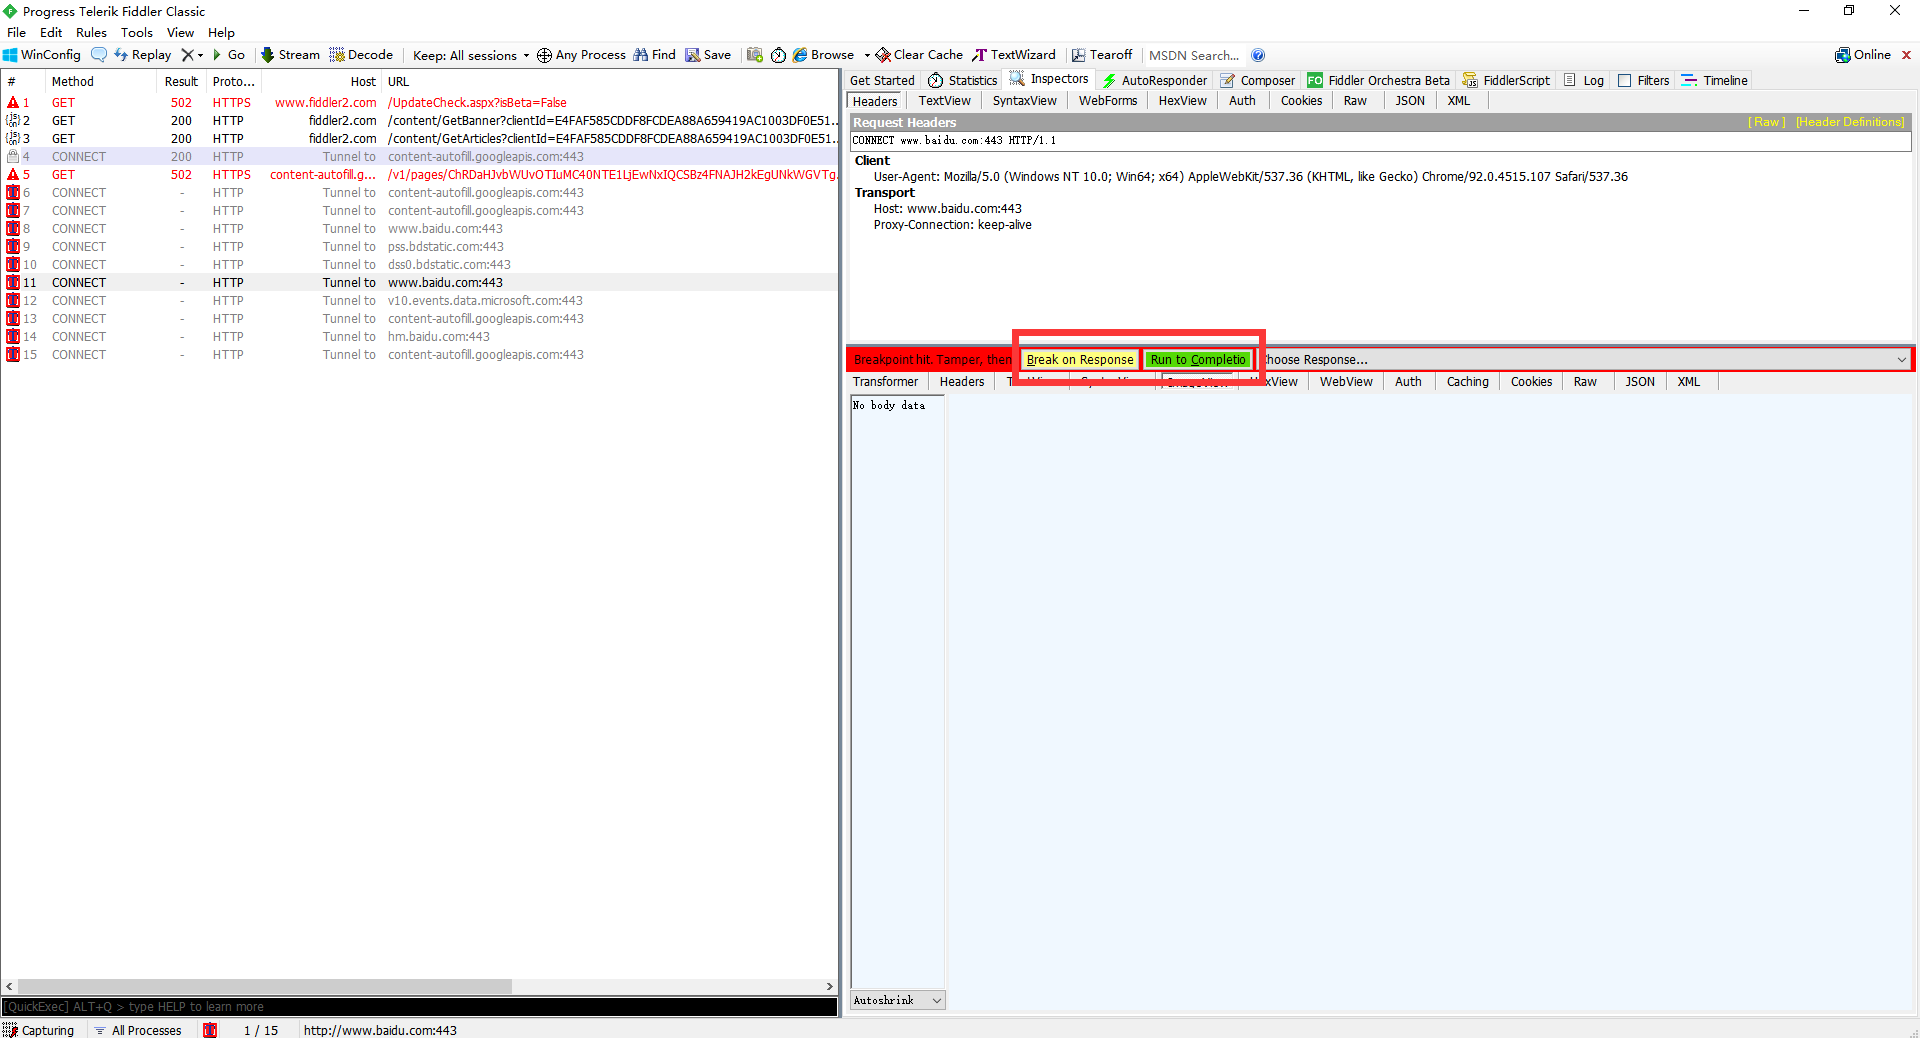Viewport: 1920px width, 1038px height.
Task: Click All Processes filter in status bar
Action: coord(138,1030)
